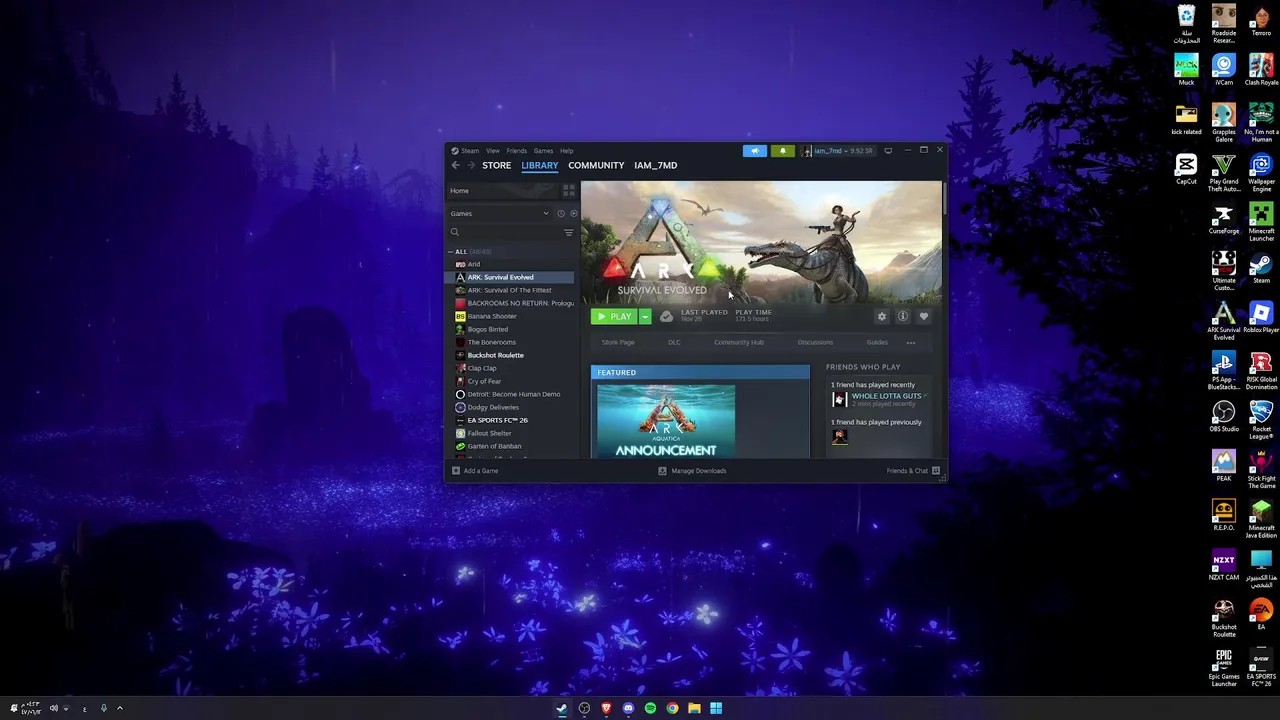Open the IAM_7MD profile tab
1280x720 pixels.
(x=655, y=165)
